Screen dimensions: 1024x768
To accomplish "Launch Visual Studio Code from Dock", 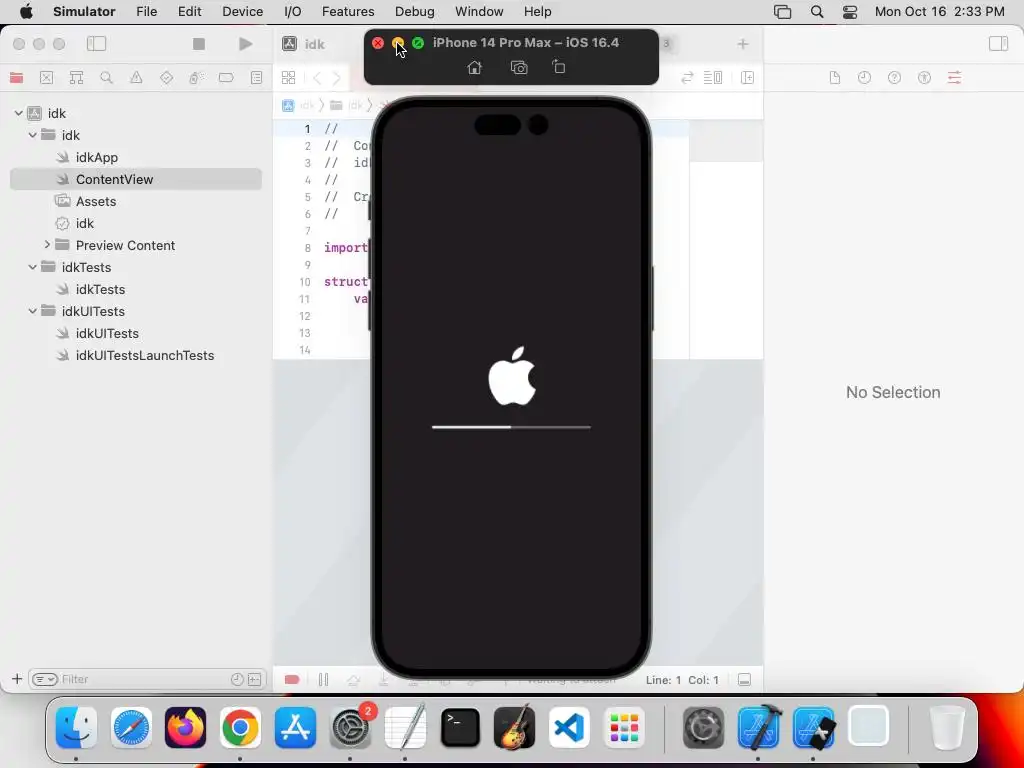I will pyautogui.click(x=569, y=727).
